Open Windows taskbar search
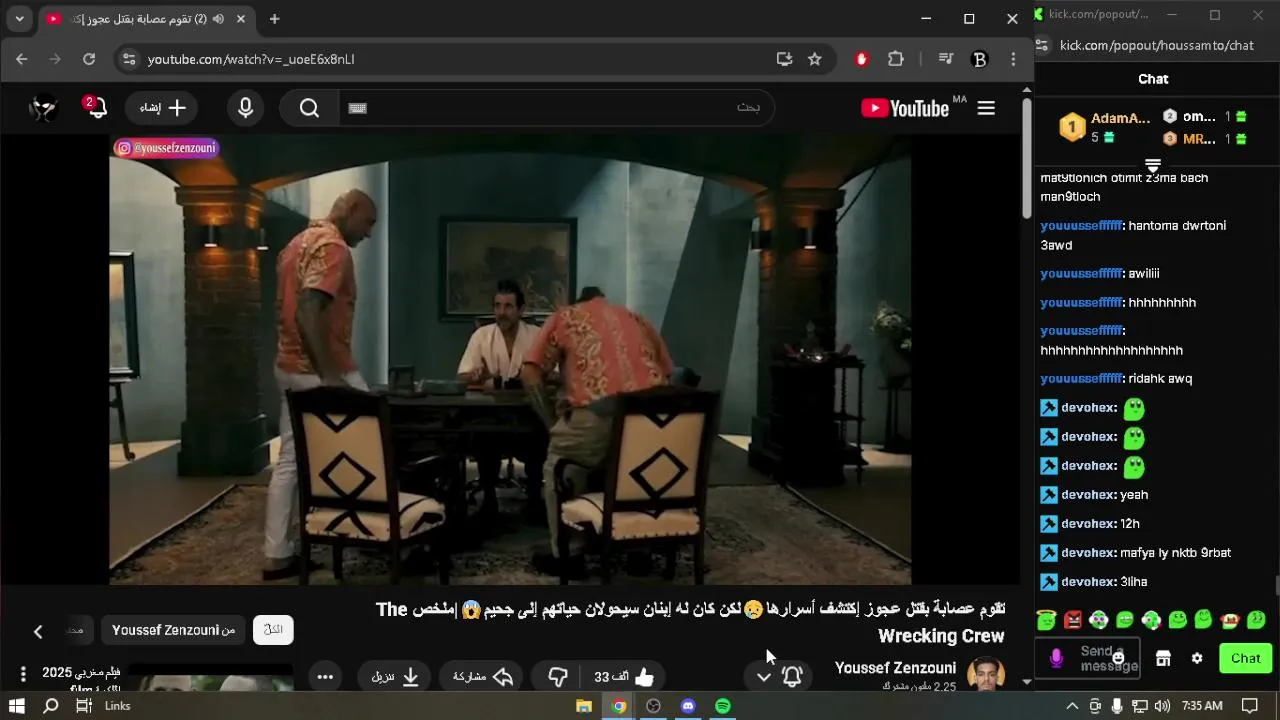 click(51, 706)
